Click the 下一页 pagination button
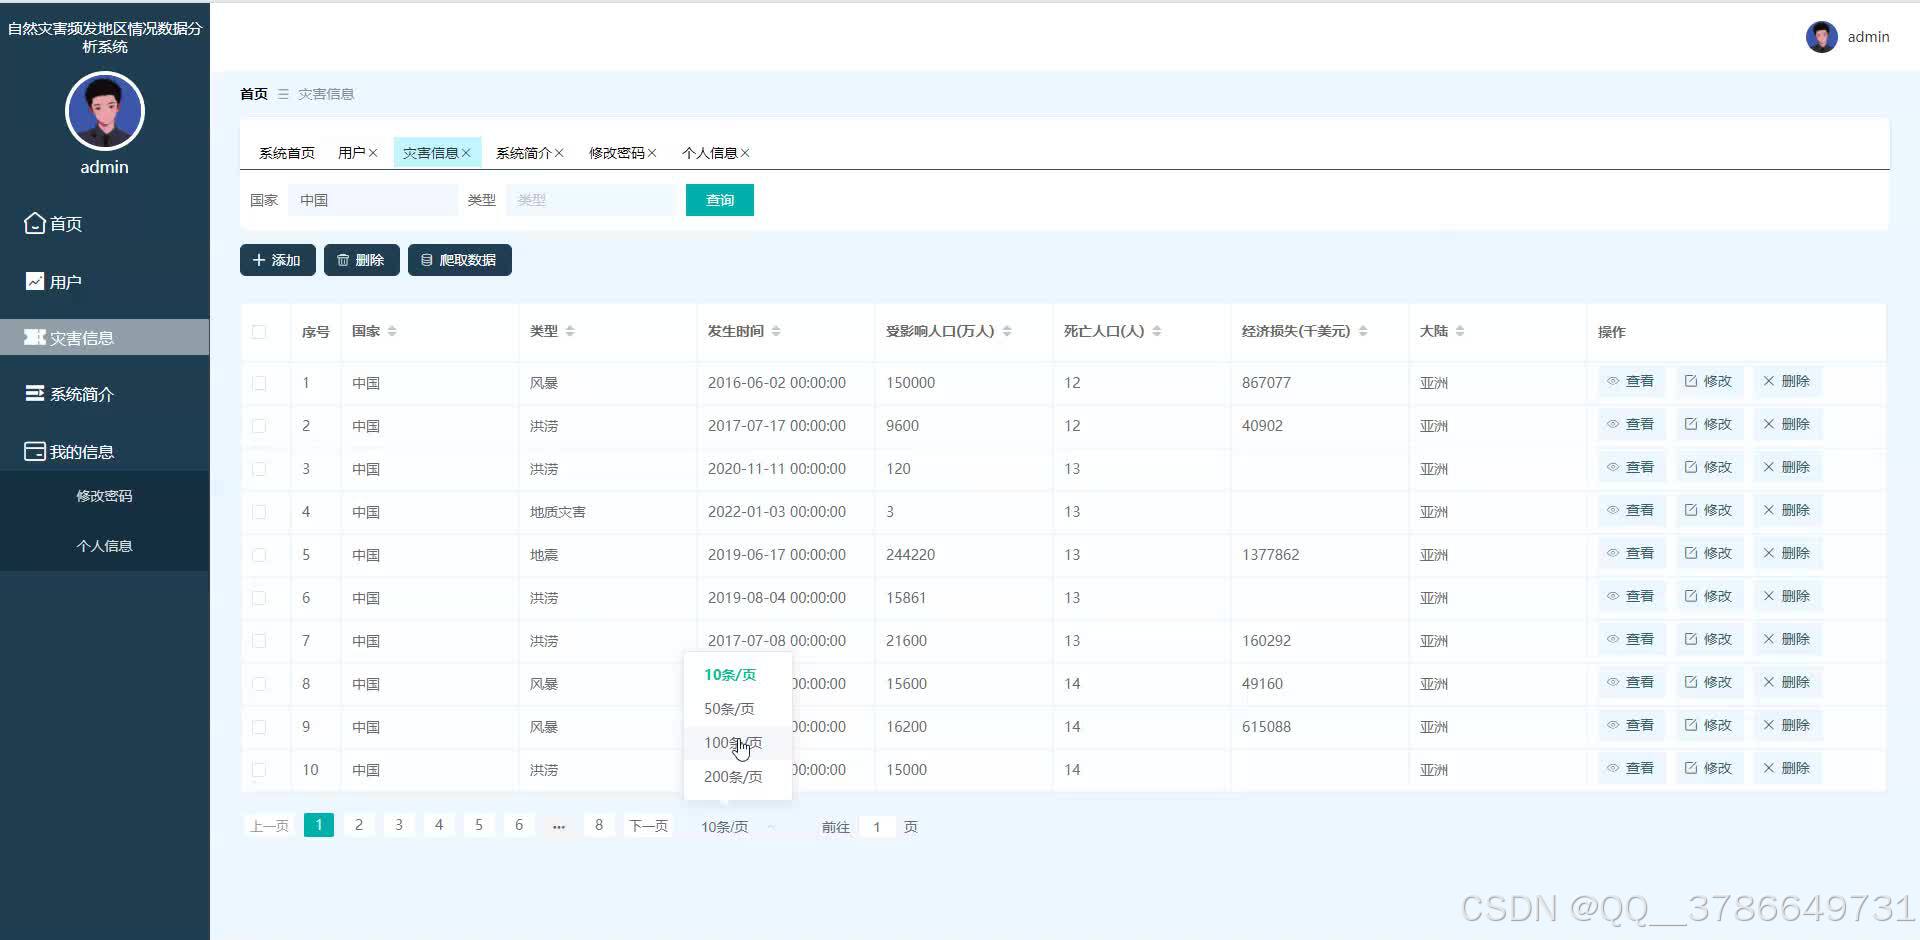 [649, 826]
